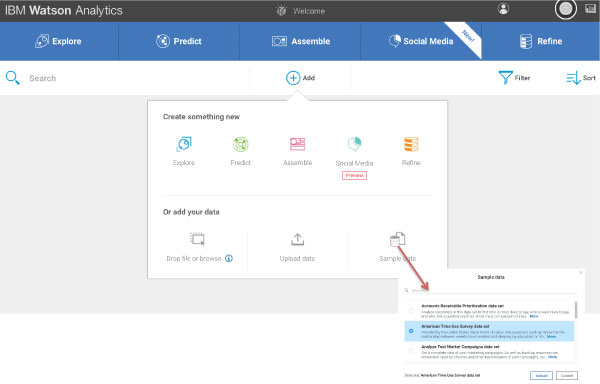Focus search field in Sample data dialog
The height and width of the screenshot is (384, 600).
click(491, 290)
